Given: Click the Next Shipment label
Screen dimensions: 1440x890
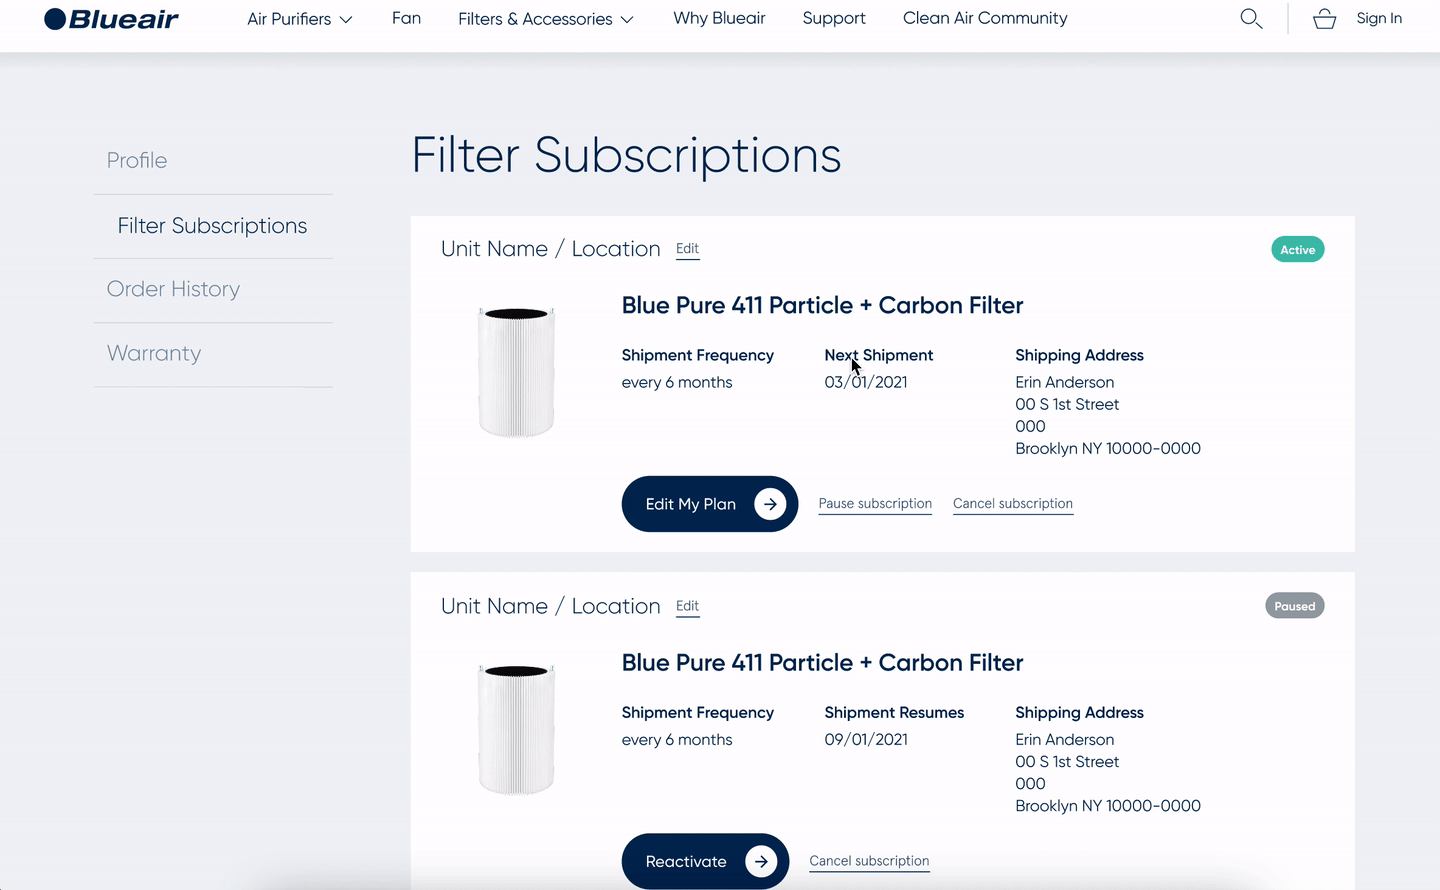Looking at the screenshot, I should coord(879,355).
